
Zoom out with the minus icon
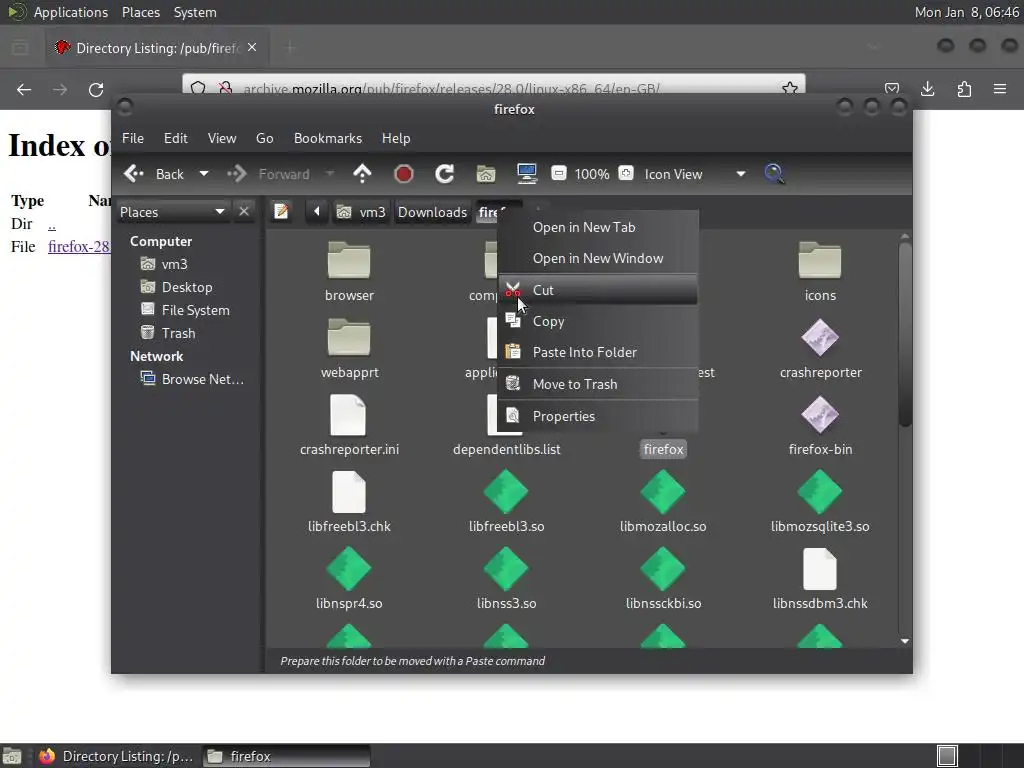[x=559, y=174]
